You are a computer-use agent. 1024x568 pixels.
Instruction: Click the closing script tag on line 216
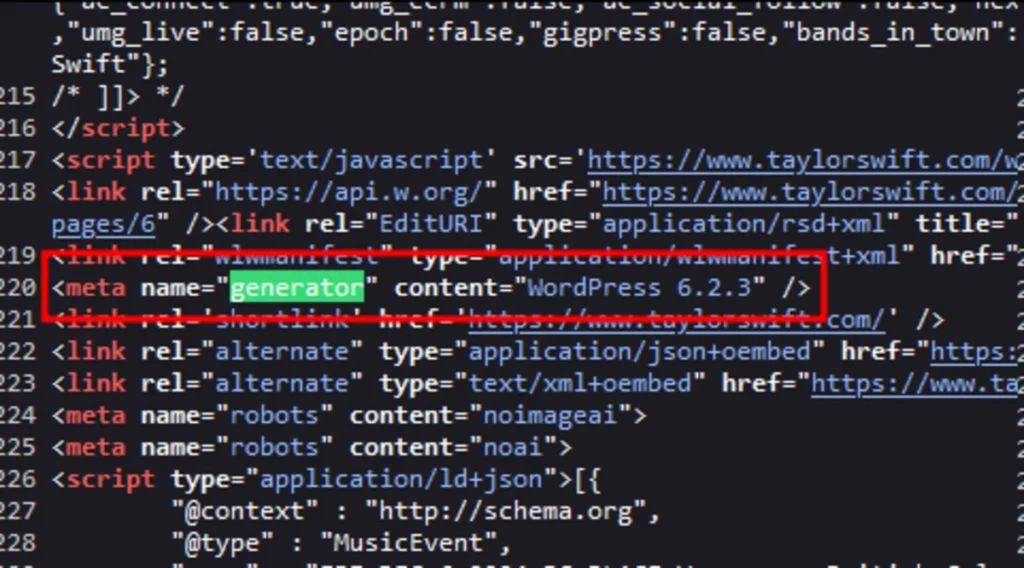tap(118, 129)
